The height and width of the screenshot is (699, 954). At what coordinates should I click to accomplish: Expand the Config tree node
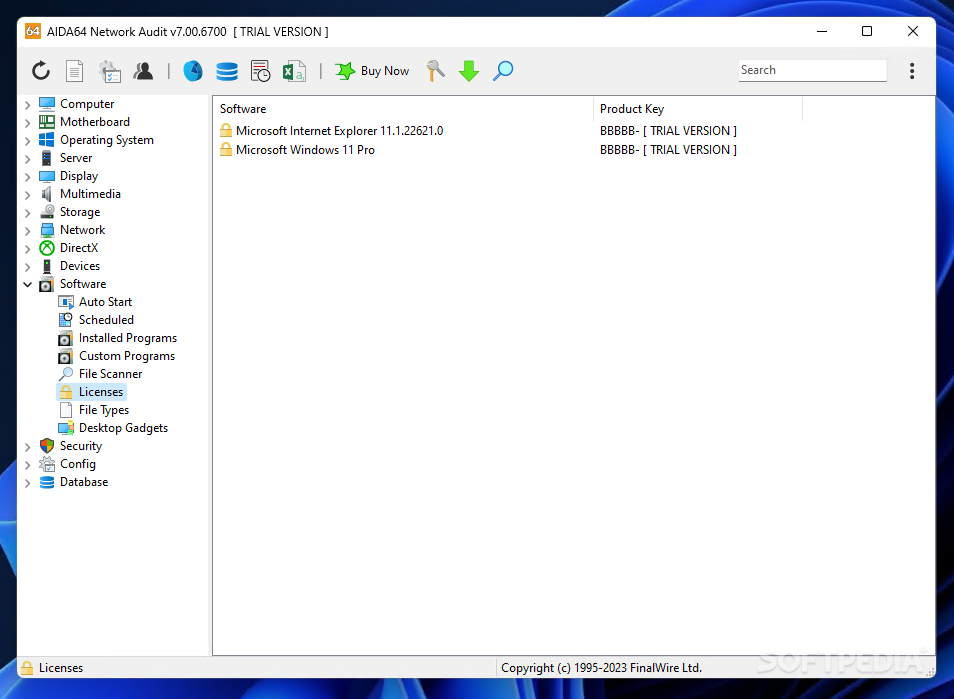[27, 465]
